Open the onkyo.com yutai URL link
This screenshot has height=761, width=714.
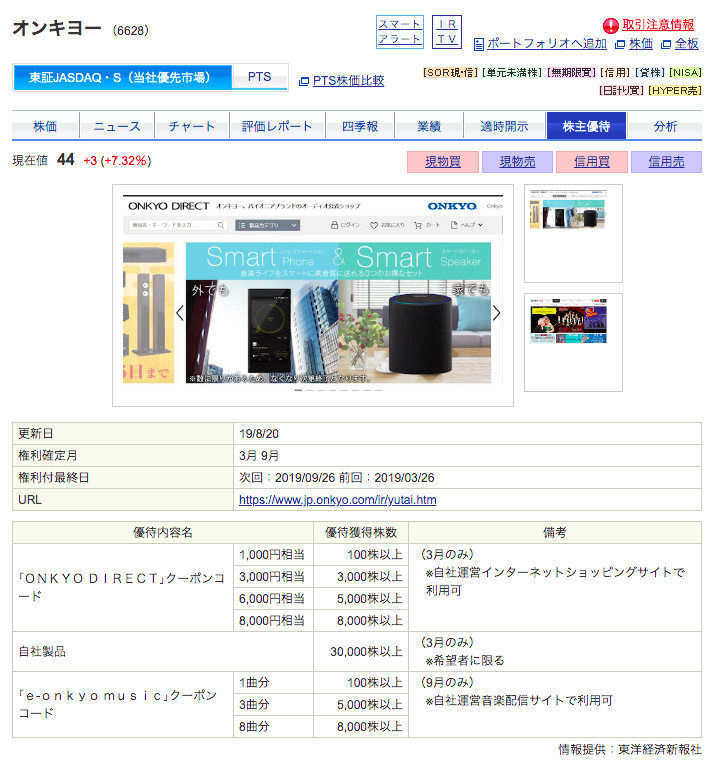[337, 500]
